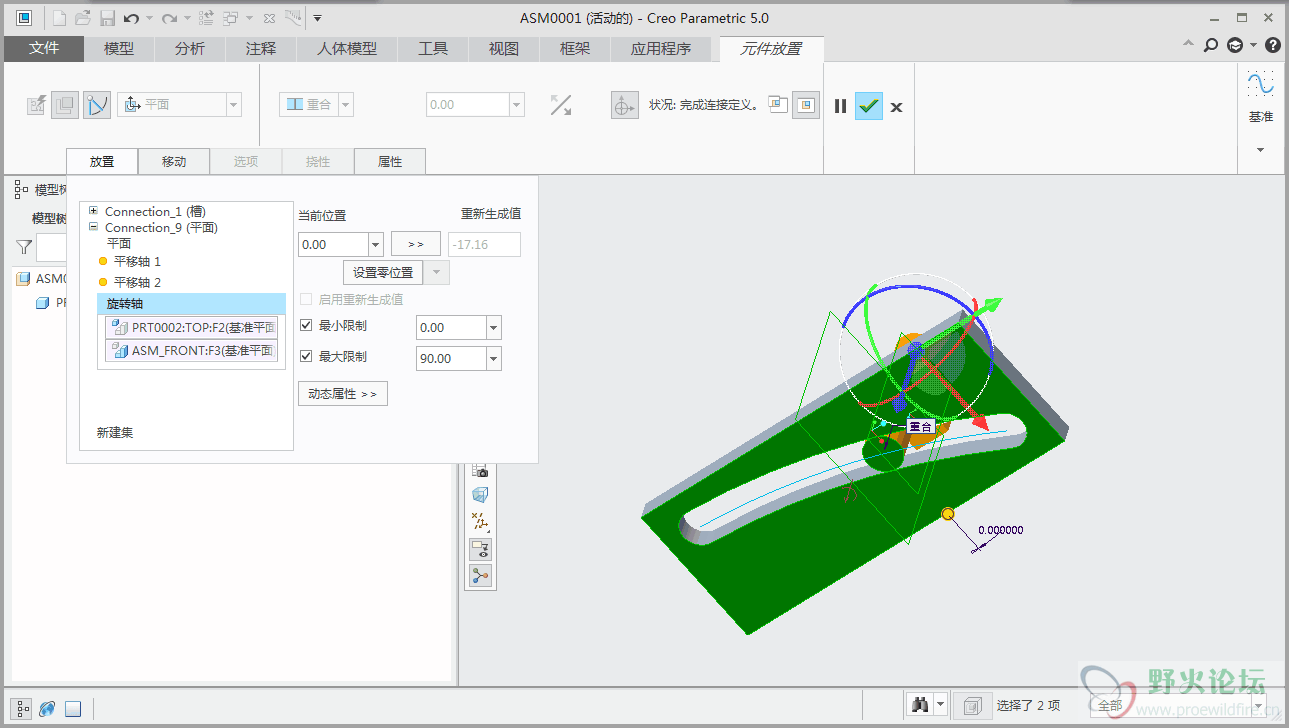Click the Redo arrow icon
Viewport: 1289px width, 728px height.
pos(169,18)
